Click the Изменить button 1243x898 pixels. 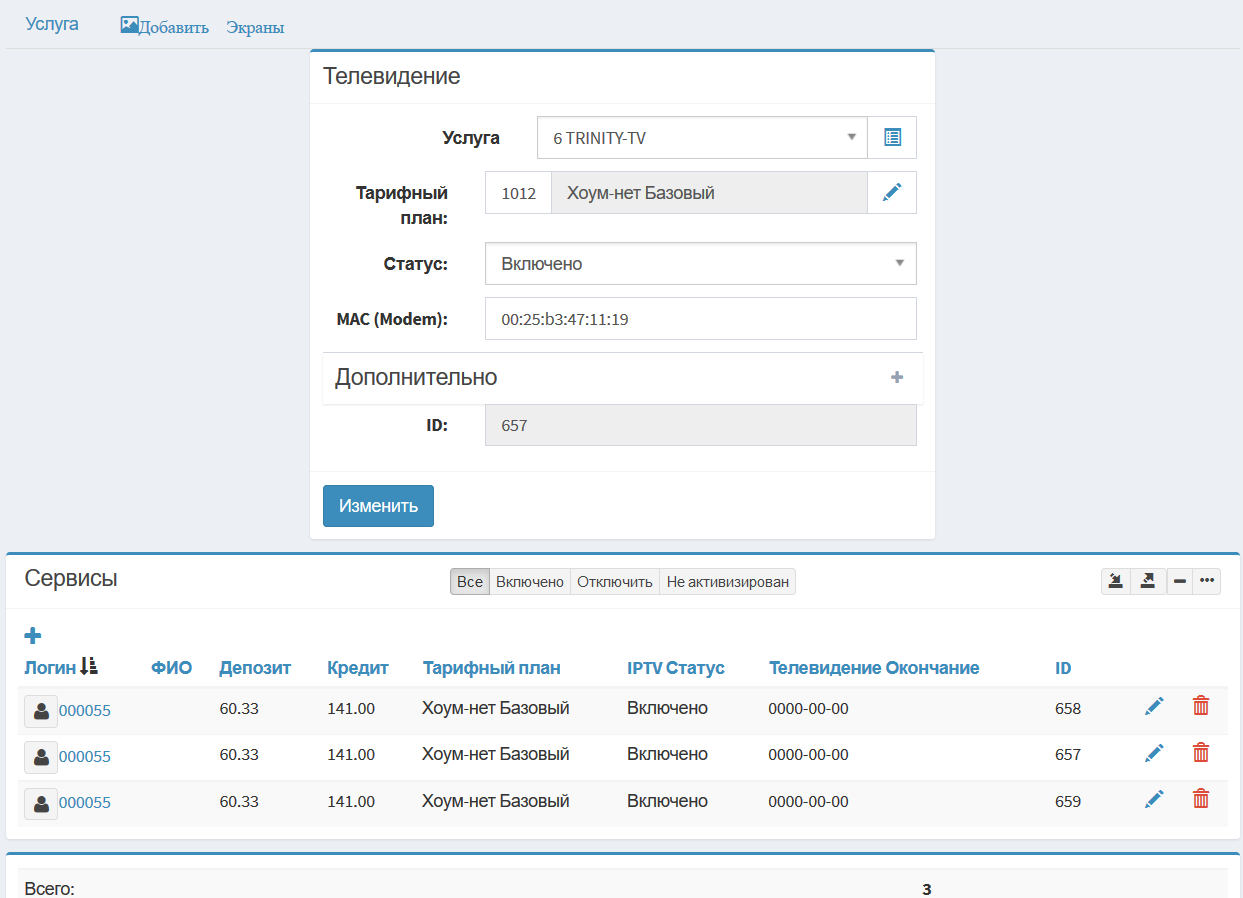coord(378,506)
